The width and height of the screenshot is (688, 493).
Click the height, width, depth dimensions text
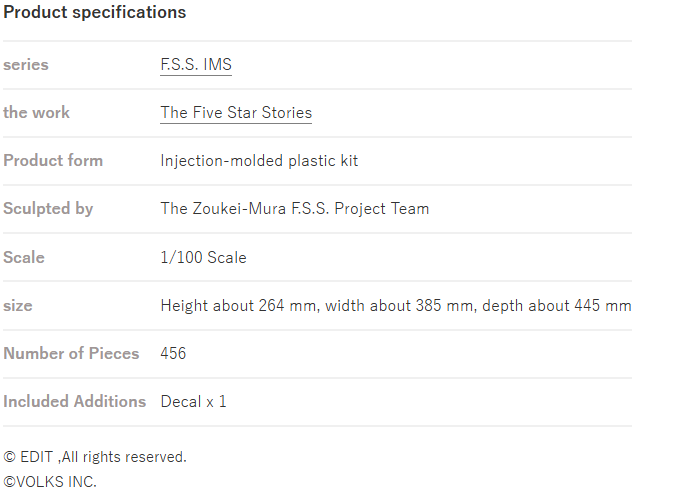coord(396,305)
